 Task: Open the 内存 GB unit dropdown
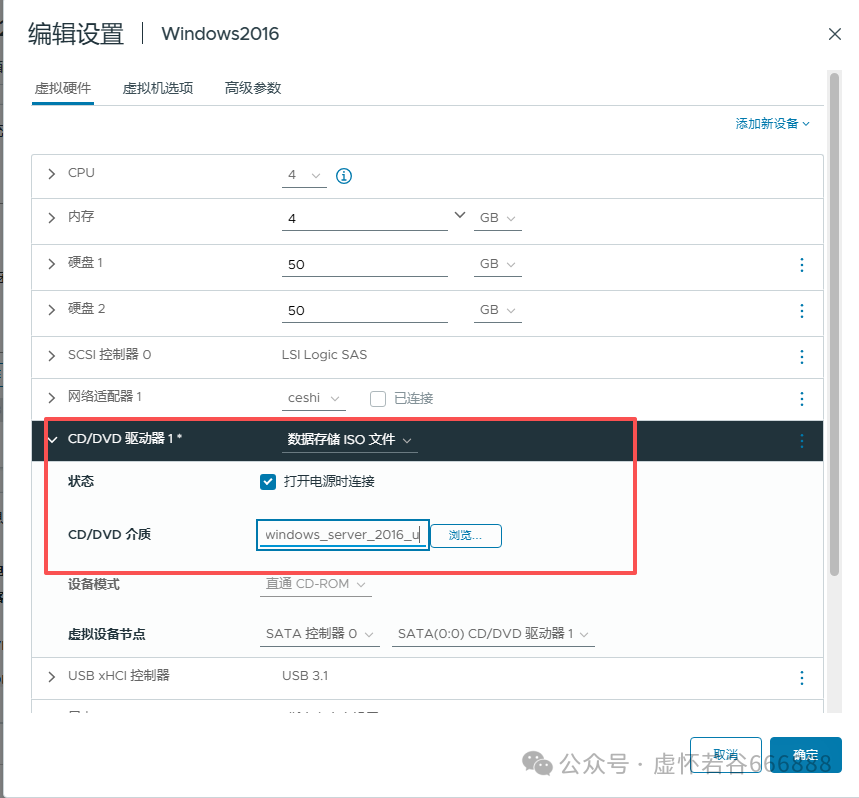(497, 219)
